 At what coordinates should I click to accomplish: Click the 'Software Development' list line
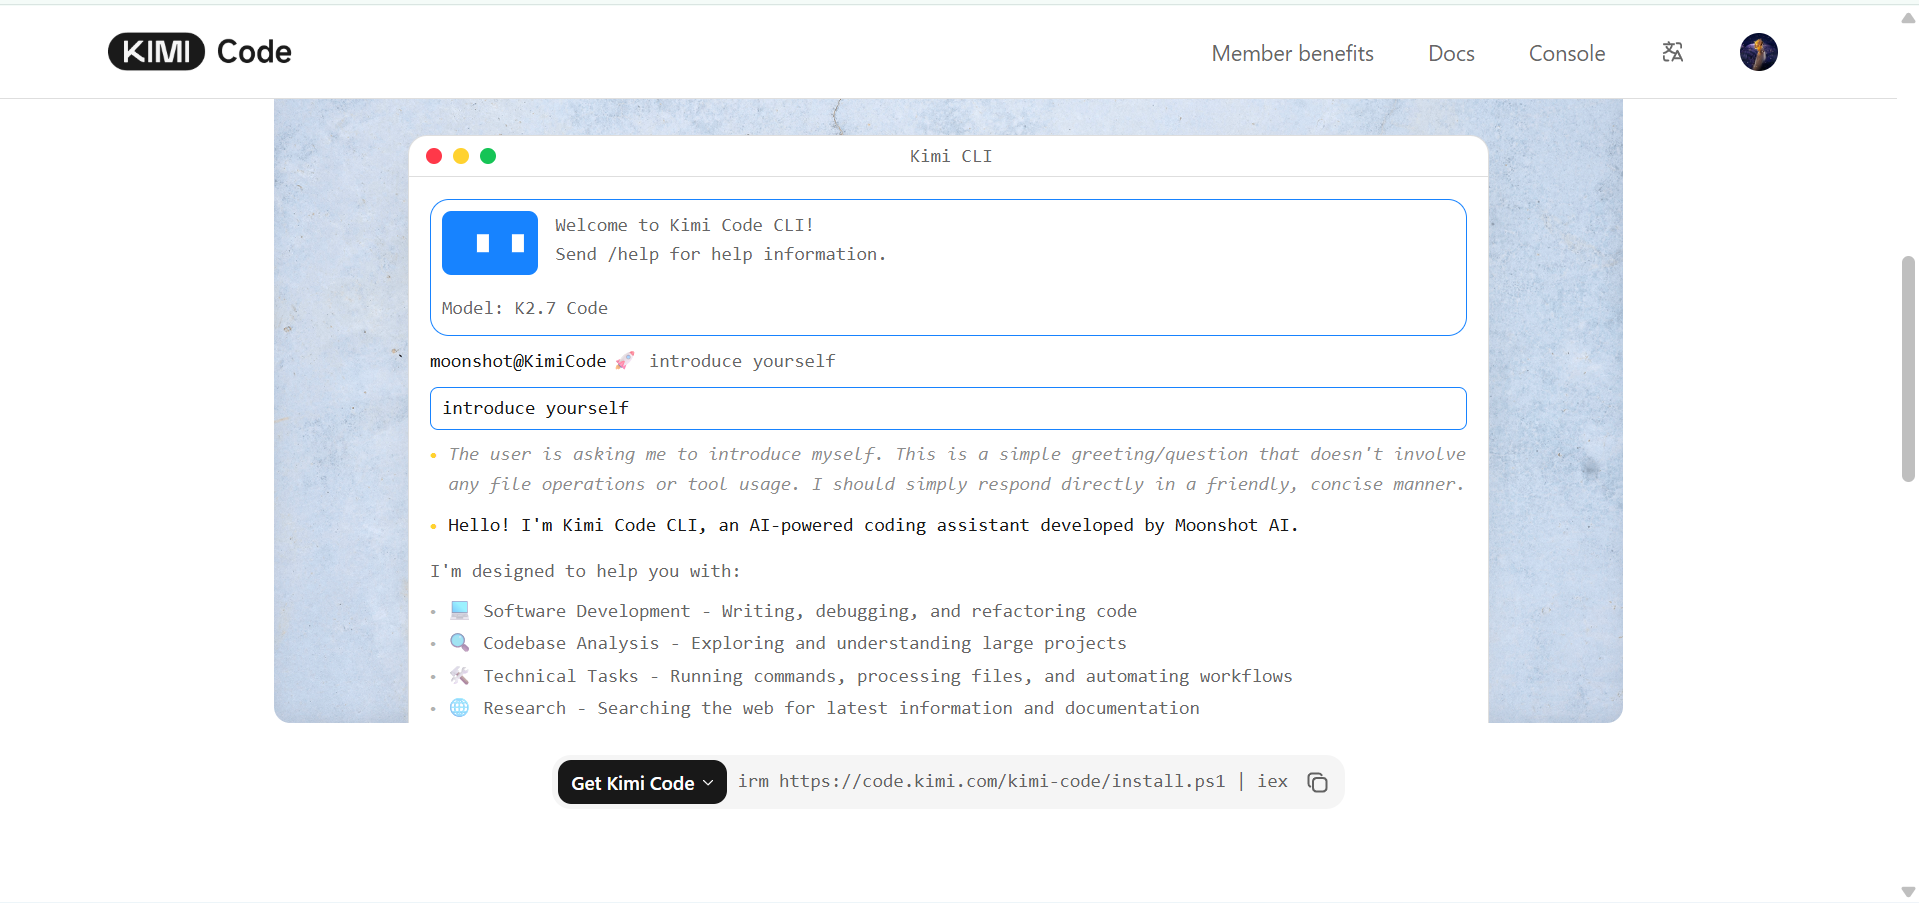810,611
